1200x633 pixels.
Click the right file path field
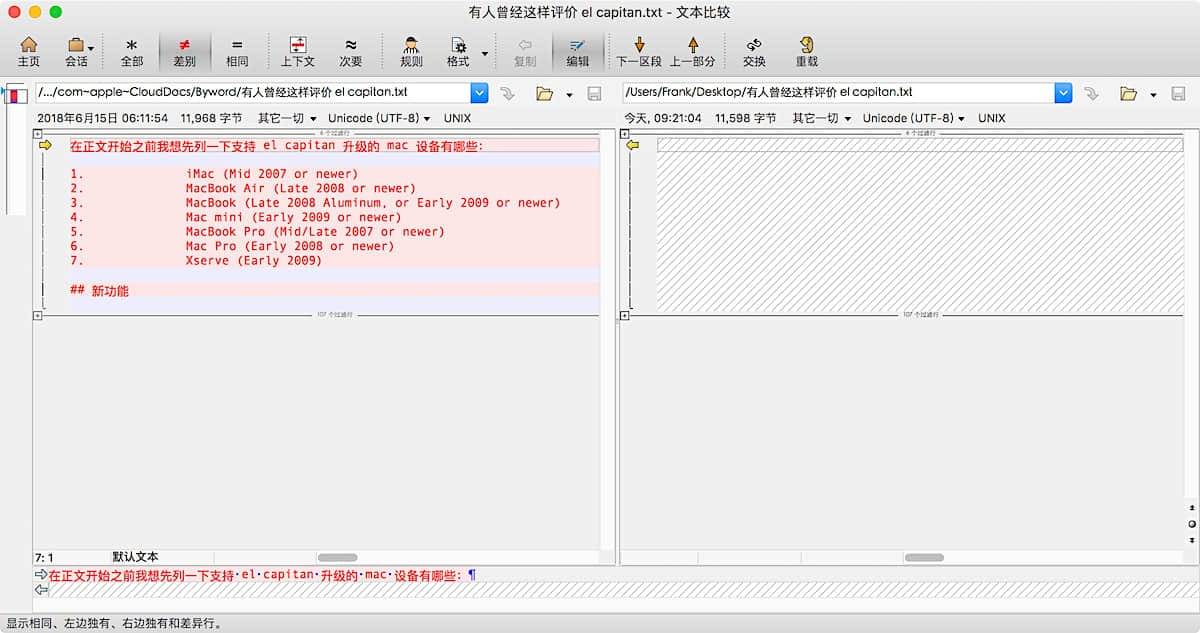[838, 92]
